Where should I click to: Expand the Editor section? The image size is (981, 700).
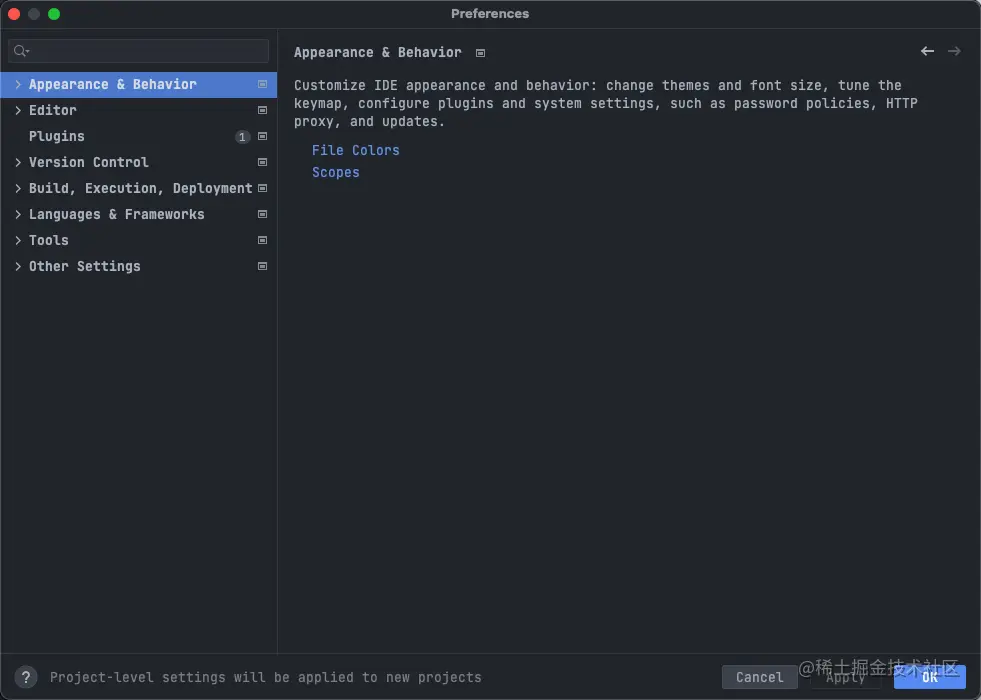[17, 110]
